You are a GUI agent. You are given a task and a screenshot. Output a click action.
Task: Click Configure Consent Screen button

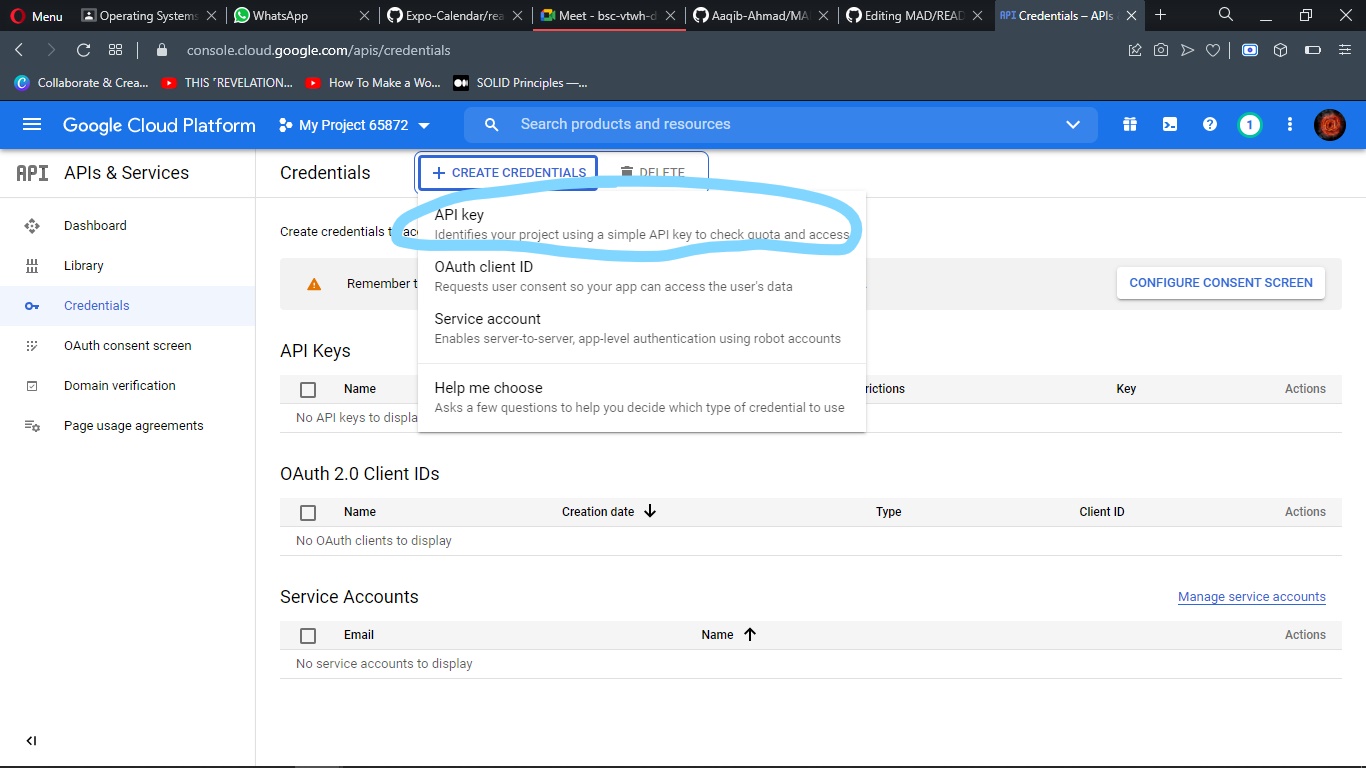click(x=1221, y=283)
